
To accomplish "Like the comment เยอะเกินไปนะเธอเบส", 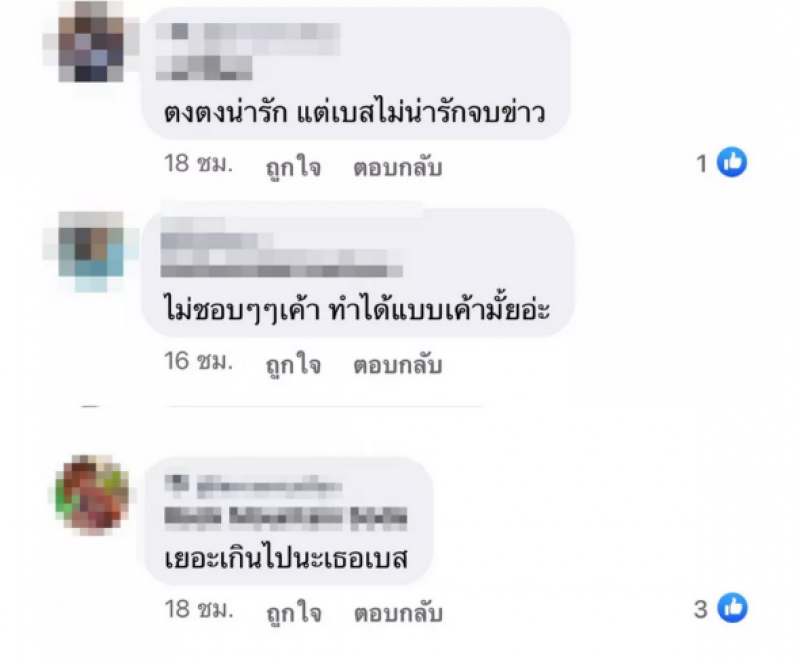I will [x=294, y=613].
